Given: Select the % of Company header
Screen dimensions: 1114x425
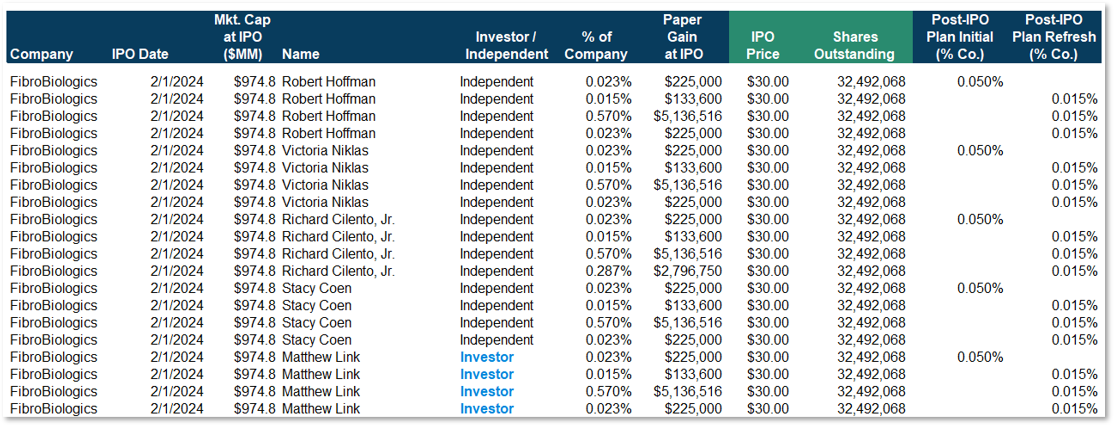Looking at the screenshot, I should tap(596, 46).
